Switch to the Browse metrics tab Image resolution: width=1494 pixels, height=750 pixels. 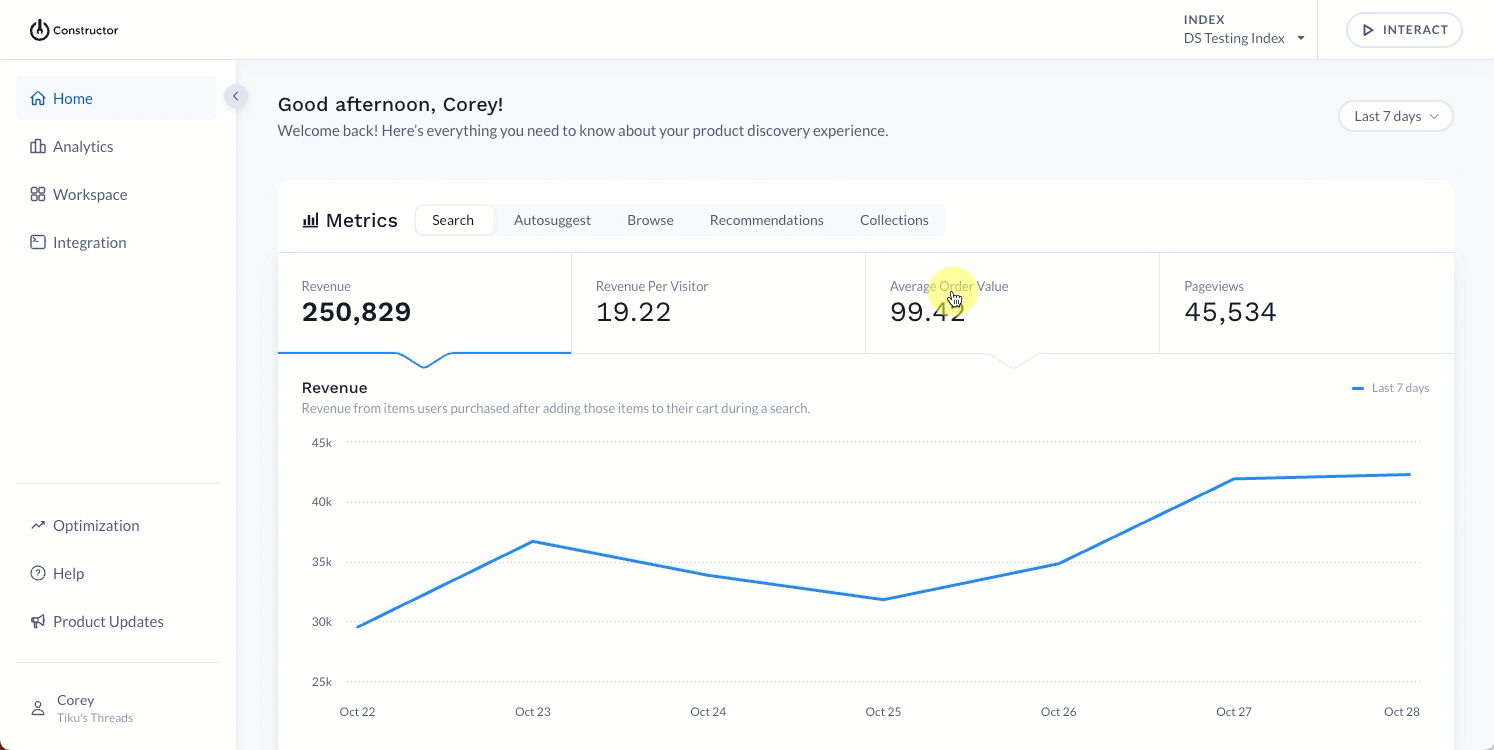click(650, 220)
